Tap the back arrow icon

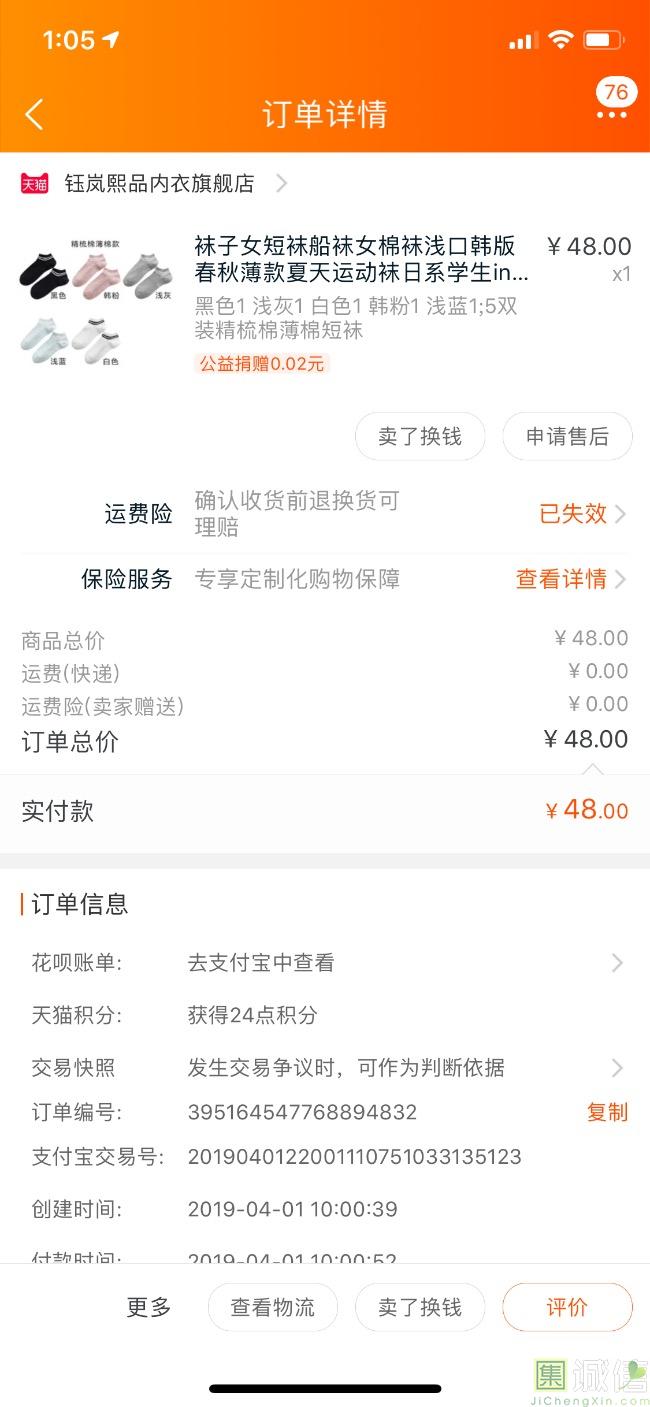[34, 114]
